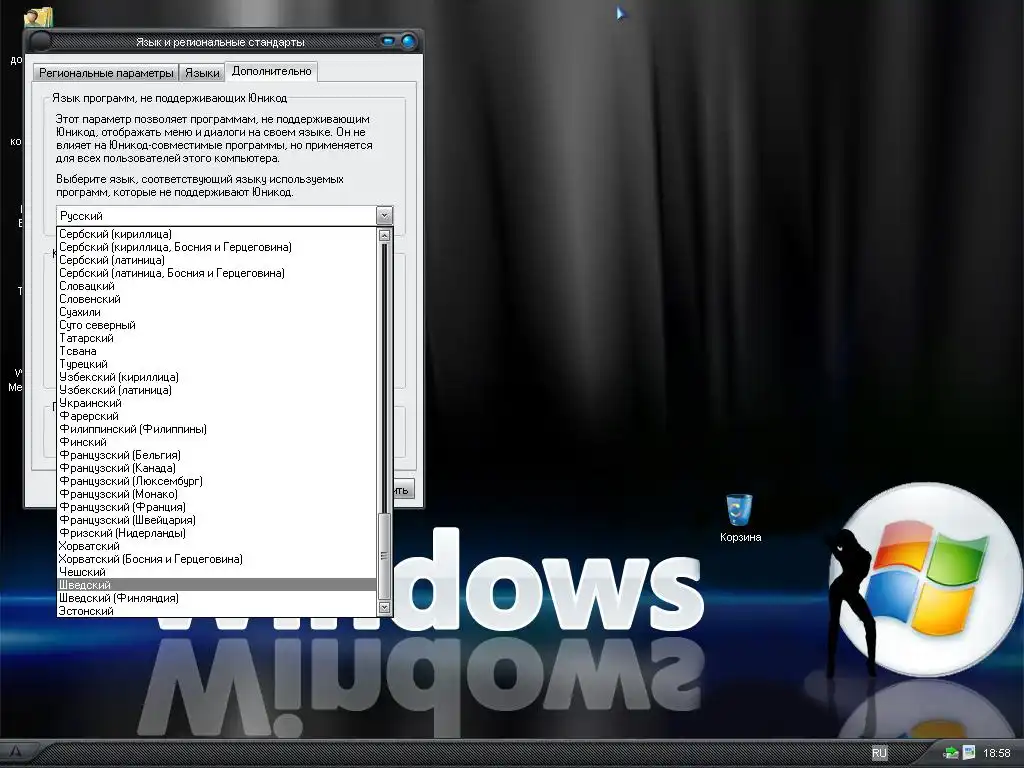The width and height of the screenshot is (1024, 768).
Task: Select Чешский in the language list
Action: (x=216, y=572)
